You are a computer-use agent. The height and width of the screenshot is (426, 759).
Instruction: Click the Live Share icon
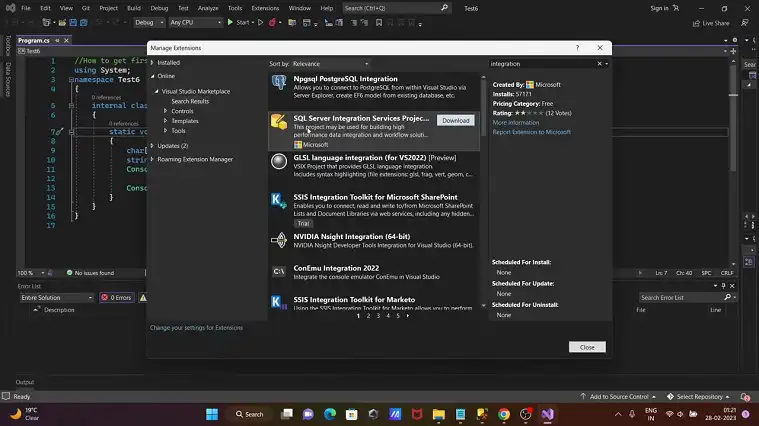[696, 23]
